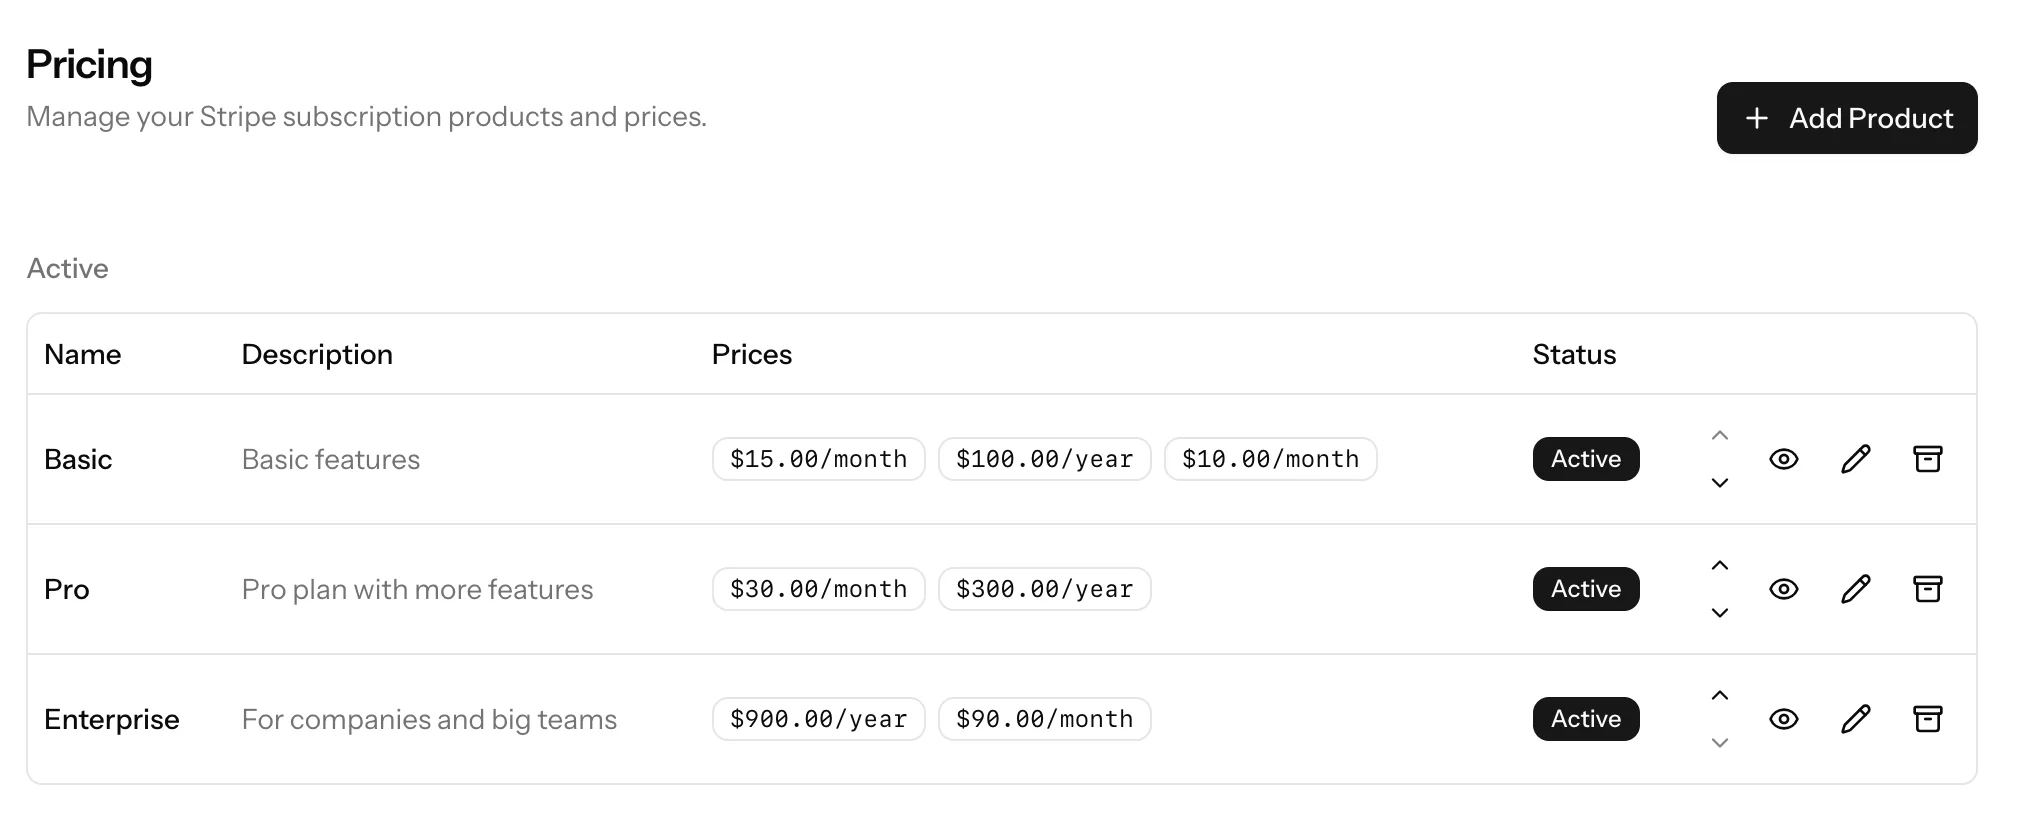Select the Name column header
This screenshot has width=2036, height=826.
pos(83,354)
